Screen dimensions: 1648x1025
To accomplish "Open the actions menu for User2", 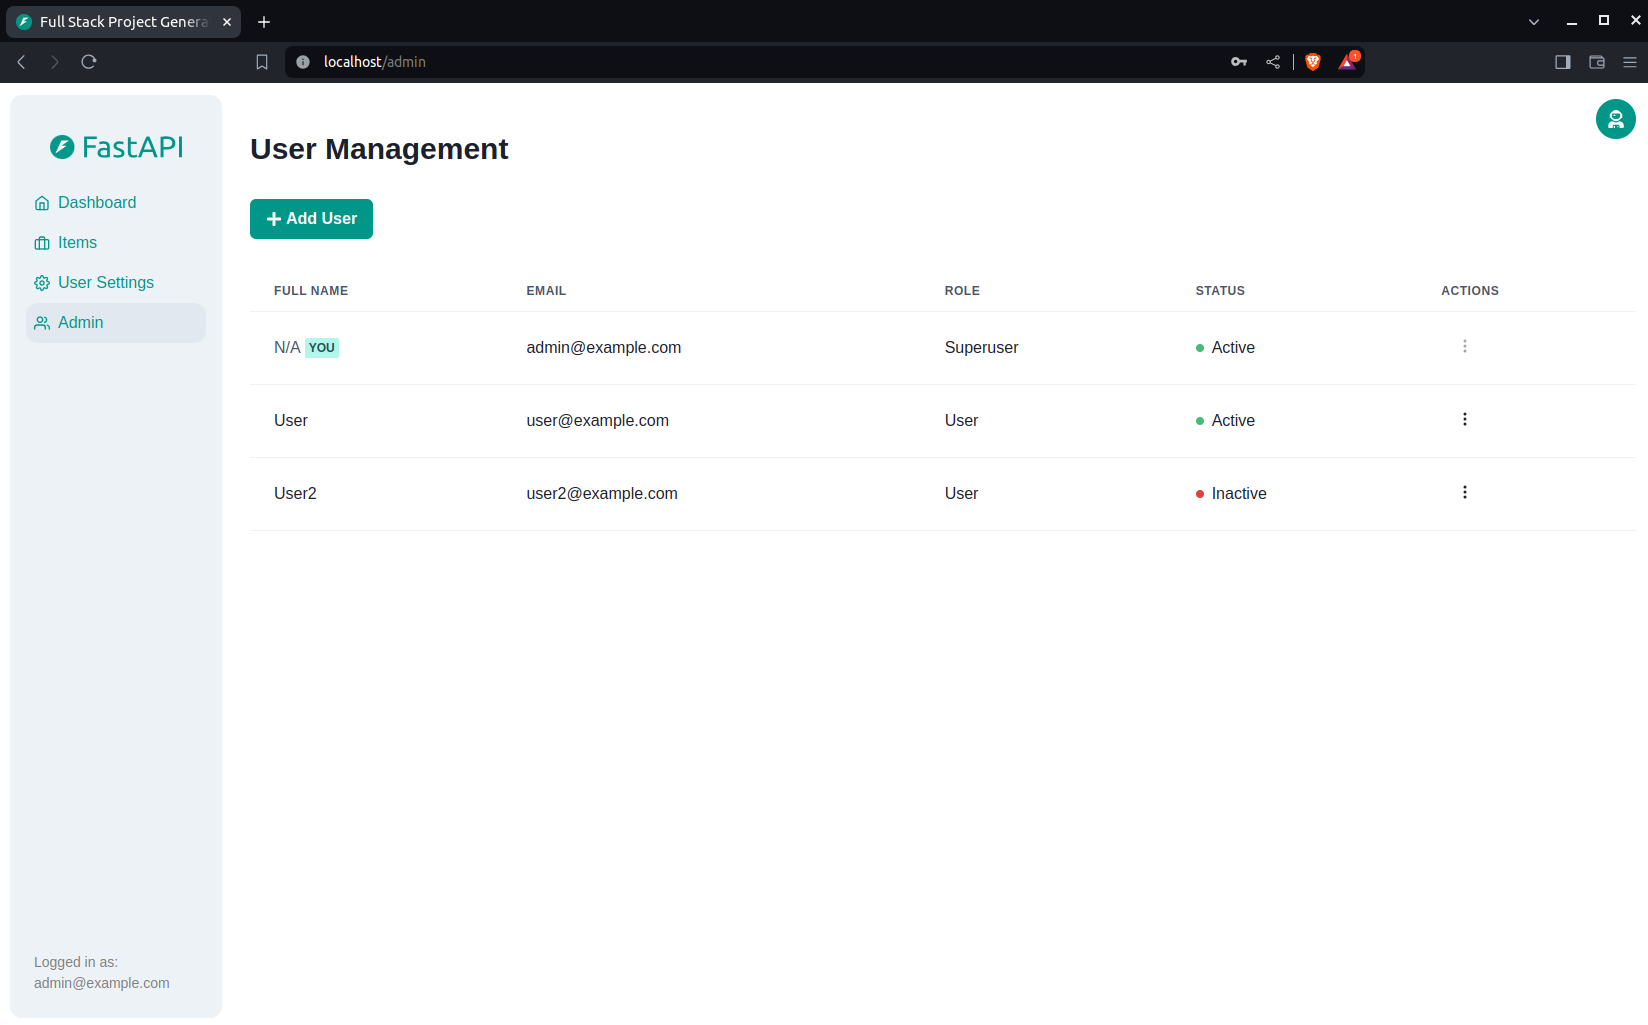I will click(x=1464, y=492).
